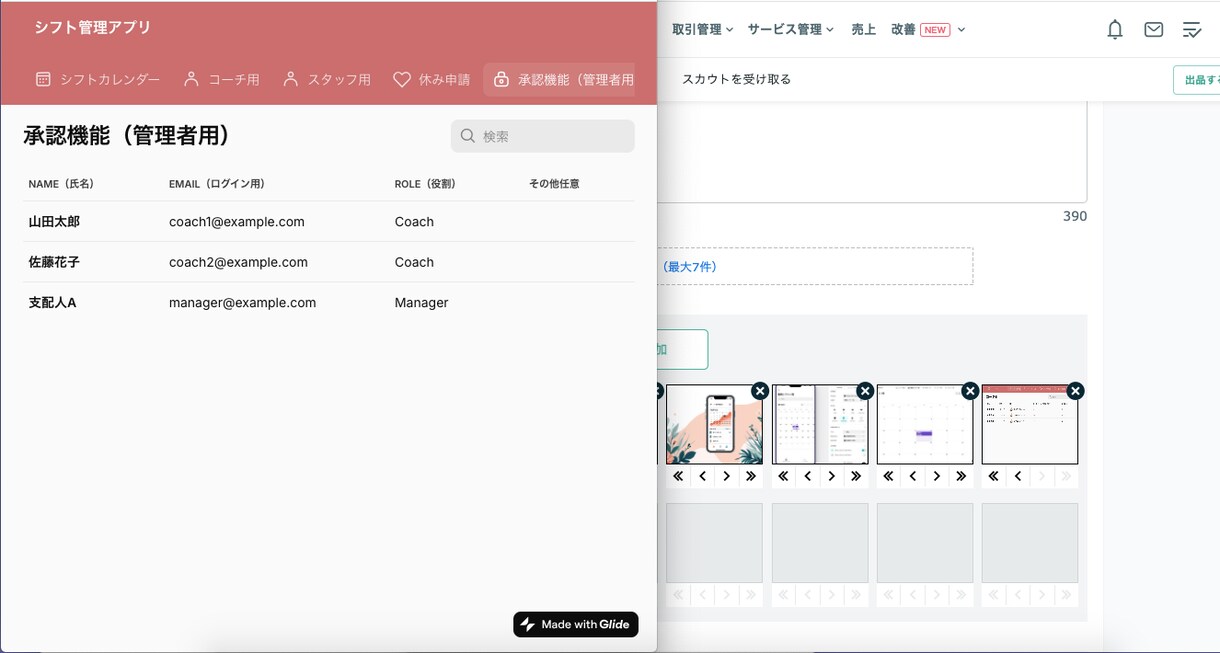Expand the 改善 NEW dropdown menu
Screen dimensions: 1220x653
[x=928, y=30]
